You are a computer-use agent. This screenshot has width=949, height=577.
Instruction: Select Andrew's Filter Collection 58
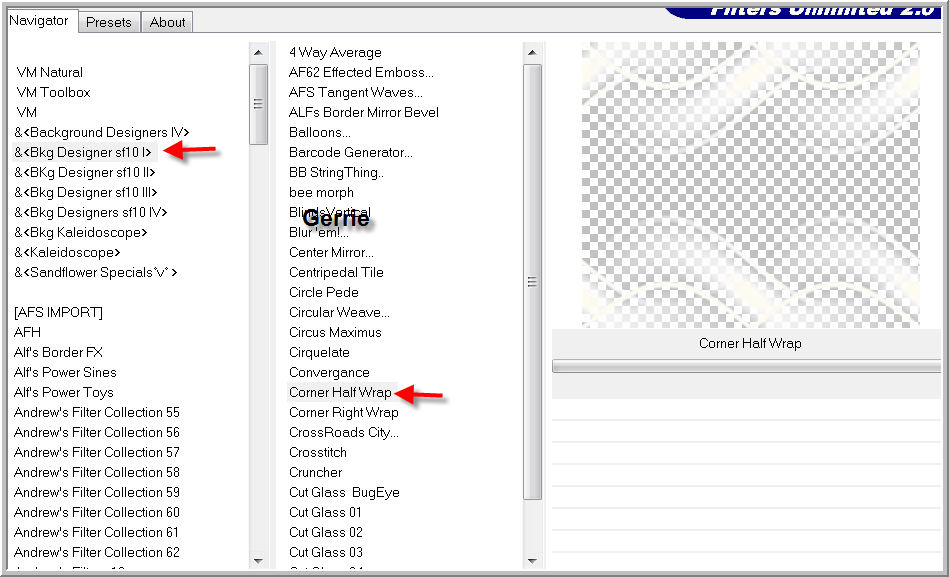pos(97,472)
